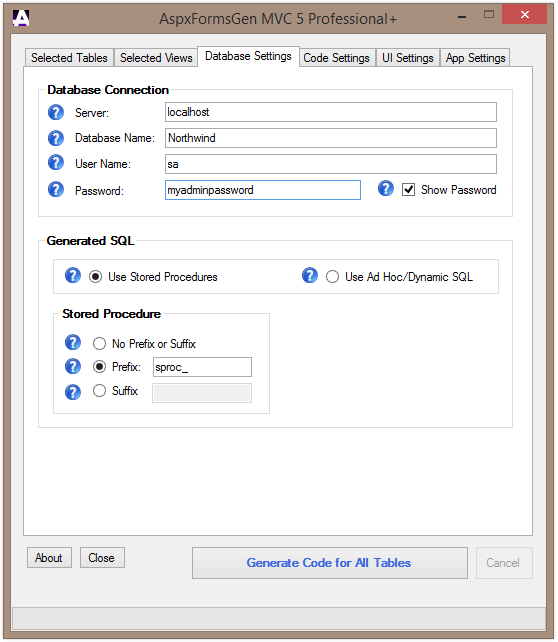Open the Selected Views tab
This screenshot has width=558, height=642.
point(156,58)
